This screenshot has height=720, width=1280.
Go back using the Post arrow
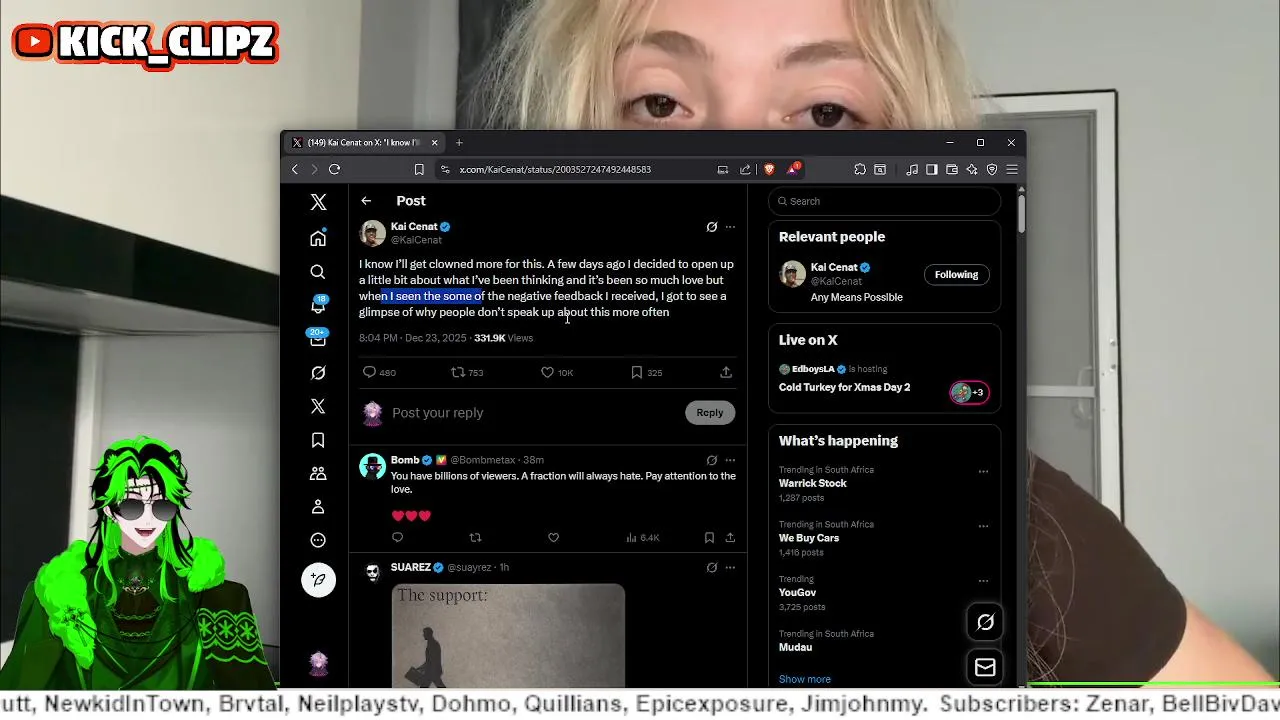click(x=366, y=201)
